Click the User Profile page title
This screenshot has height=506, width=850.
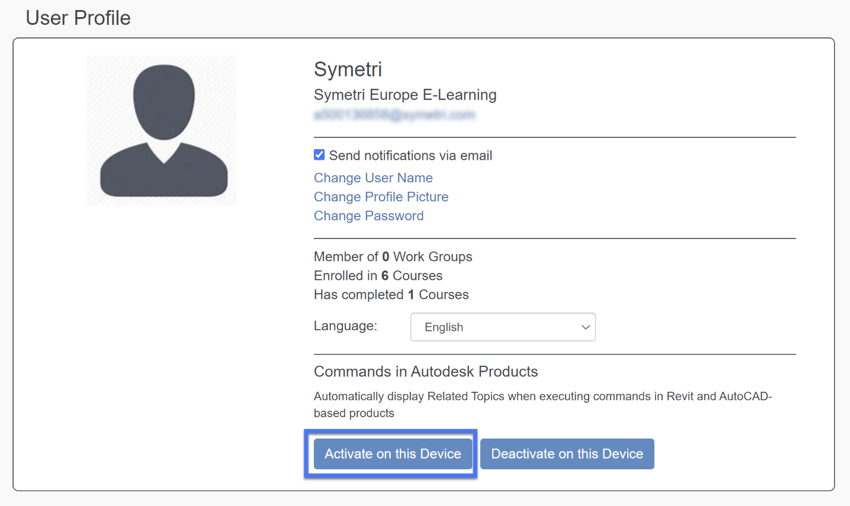coord(78,18)
